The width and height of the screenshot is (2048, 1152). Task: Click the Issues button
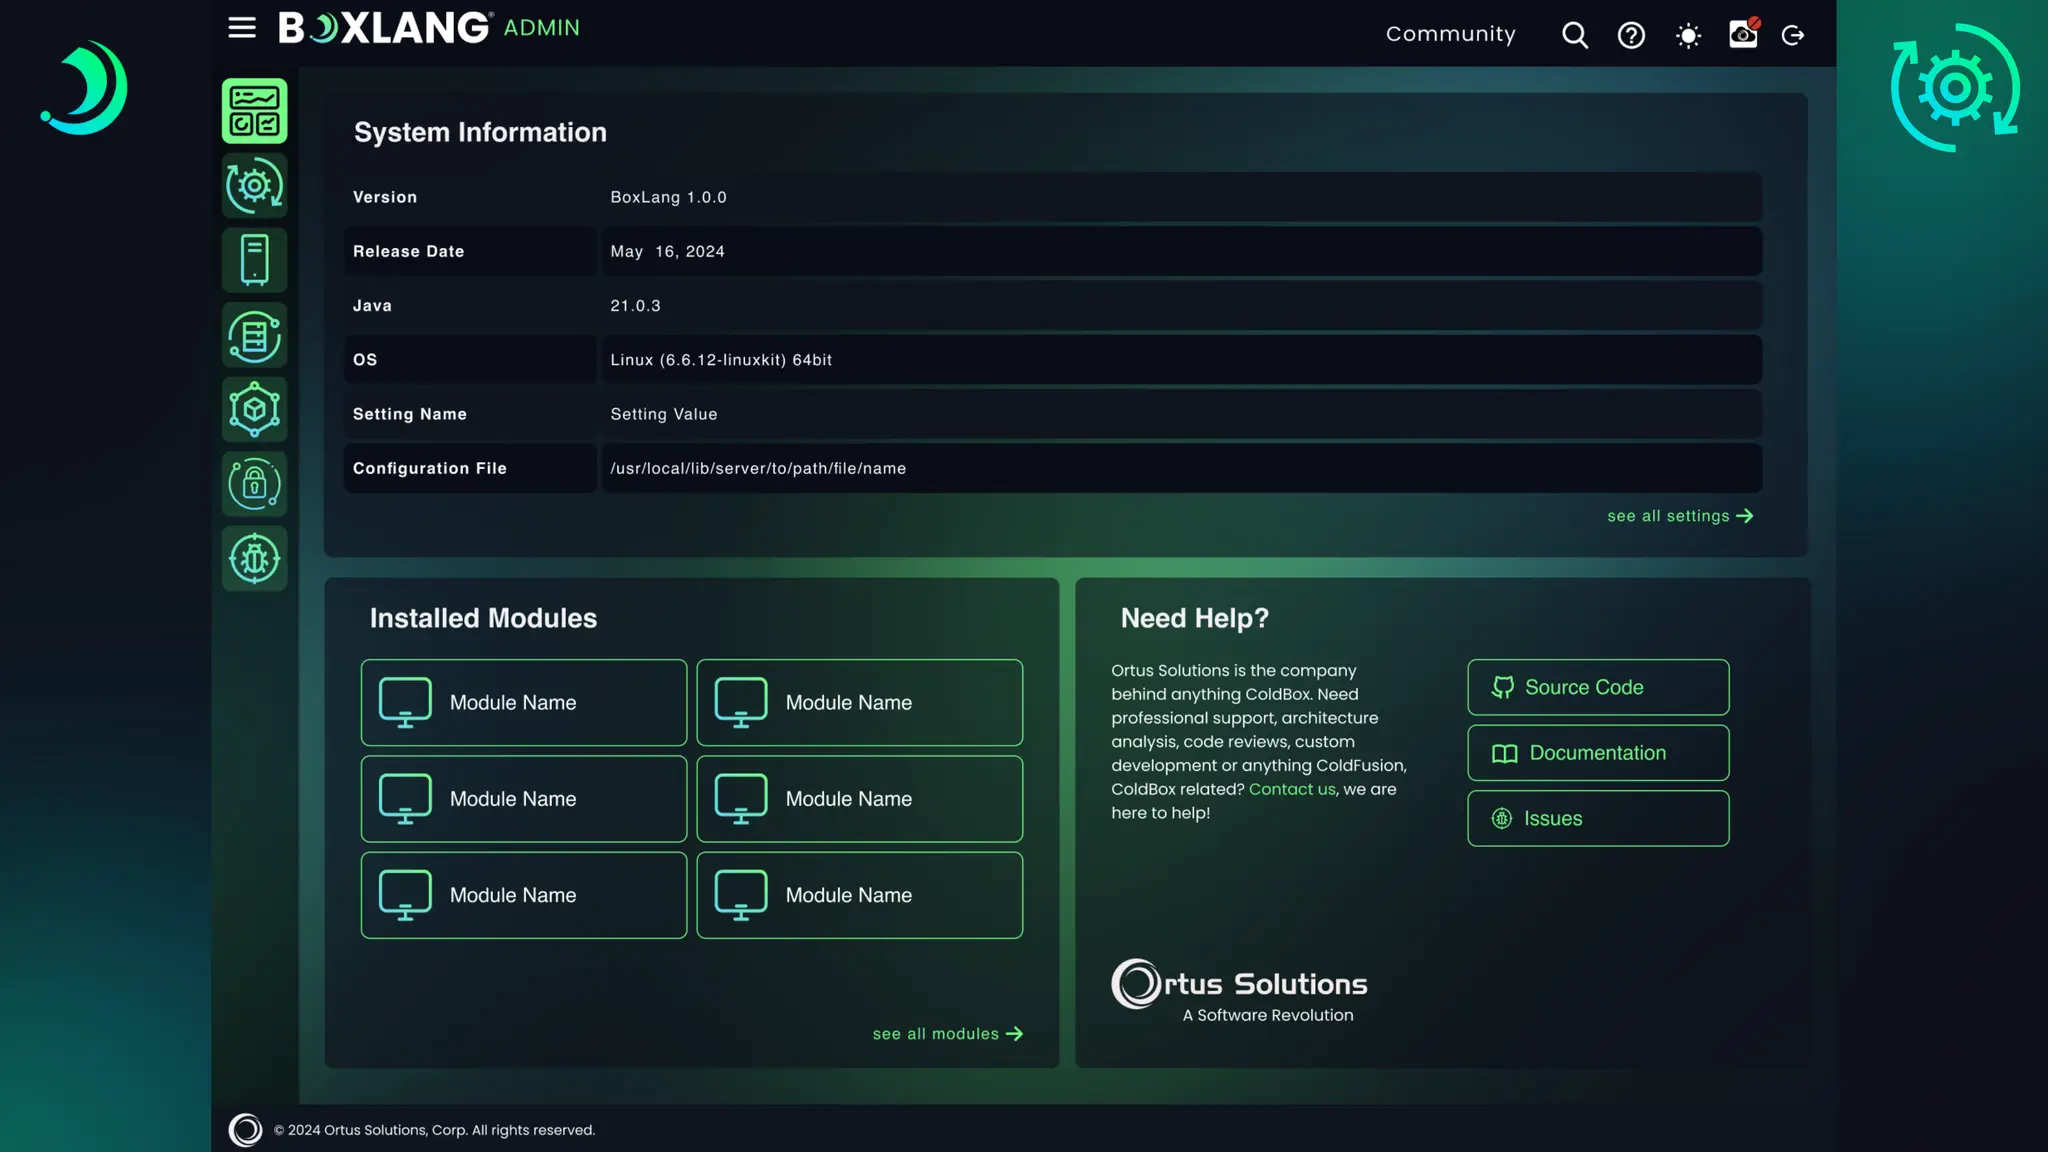point(1597,819)
